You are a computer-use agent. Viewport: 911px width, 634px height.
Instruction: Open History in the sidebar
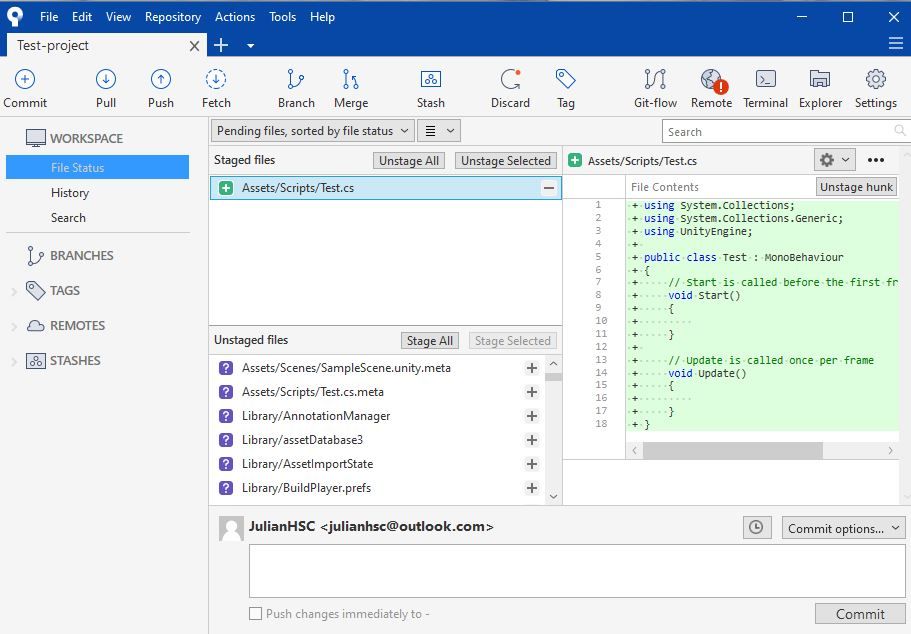[70, 193]
